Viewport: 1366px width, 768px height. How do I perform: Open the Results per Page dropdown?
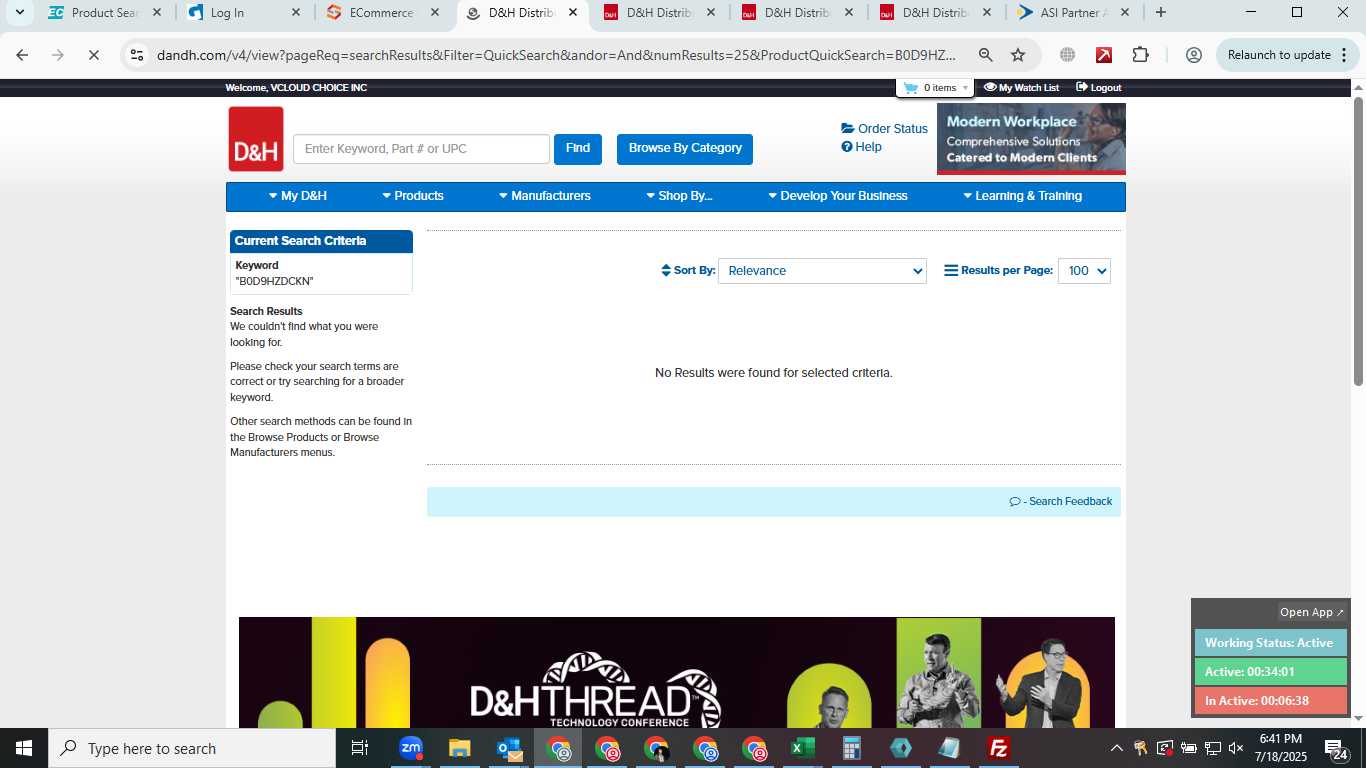1084,271
